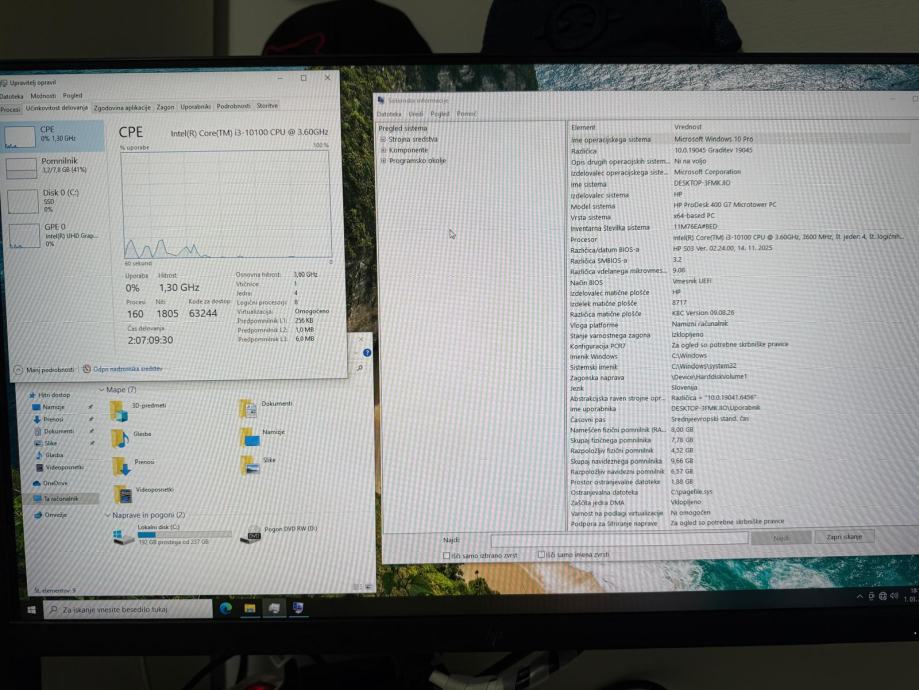Open the Dokumenti folder icon in main pane

(248, 409)
